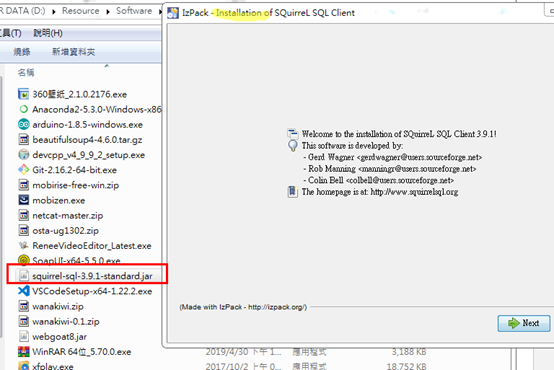The height and width of the screenshot is (370, 554).
Task: Select mobirise-free-win.zip archive icon
Action: [x=24, y=185]
